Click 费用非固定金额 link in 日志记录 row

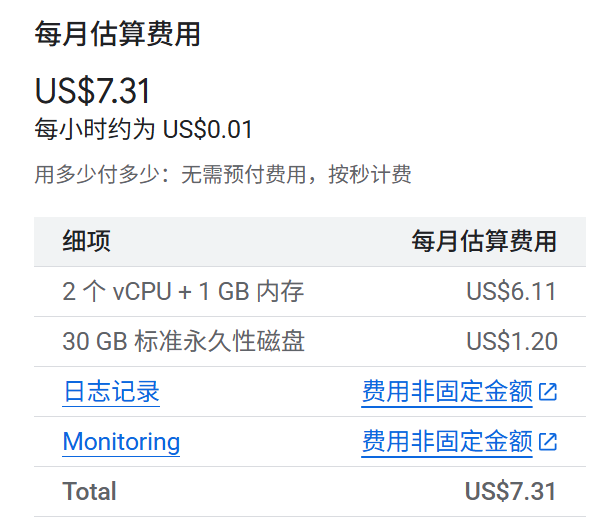(x=447, y=392)
